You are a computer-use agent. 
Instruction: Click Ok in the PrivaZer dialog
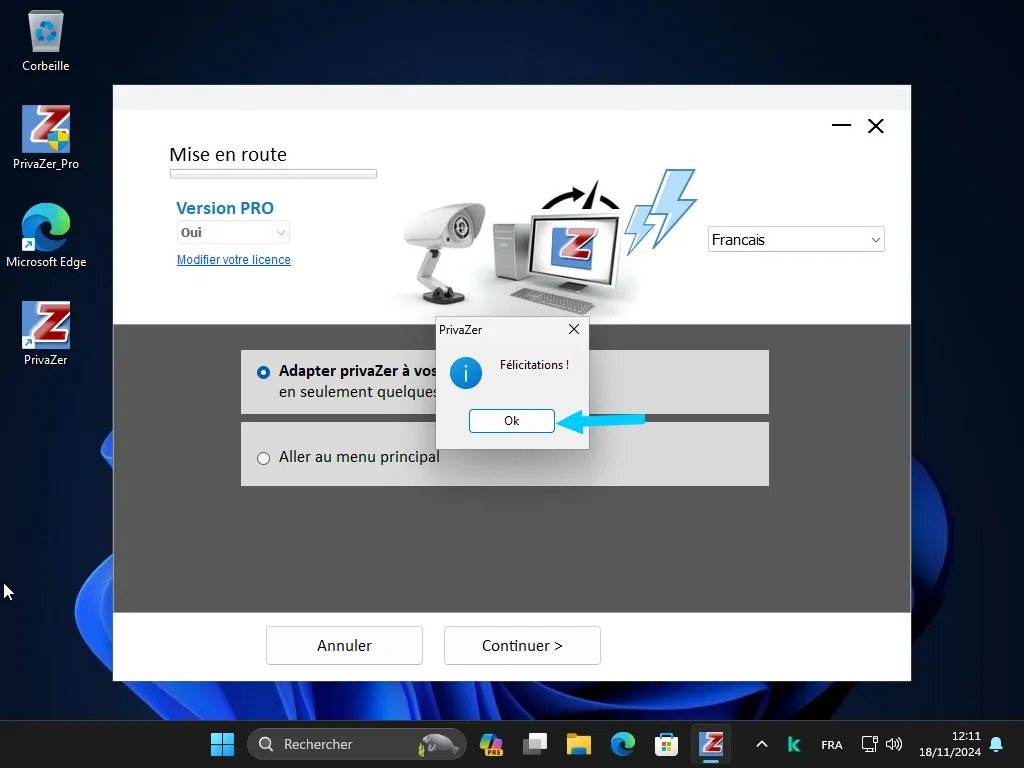click(x=511, y=421)
